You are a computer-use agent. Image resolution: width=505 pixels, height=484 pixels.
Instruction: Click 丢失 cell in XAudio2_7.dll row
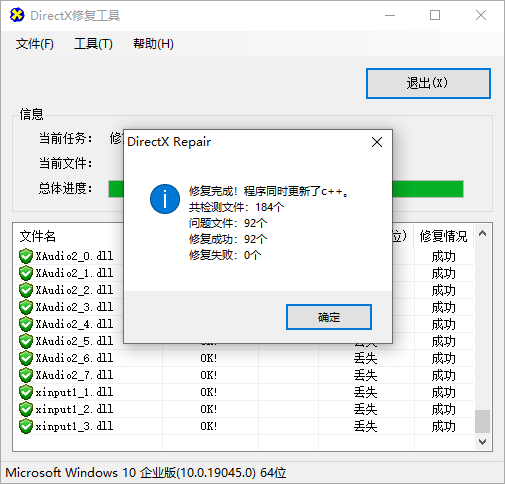(365, 375)
